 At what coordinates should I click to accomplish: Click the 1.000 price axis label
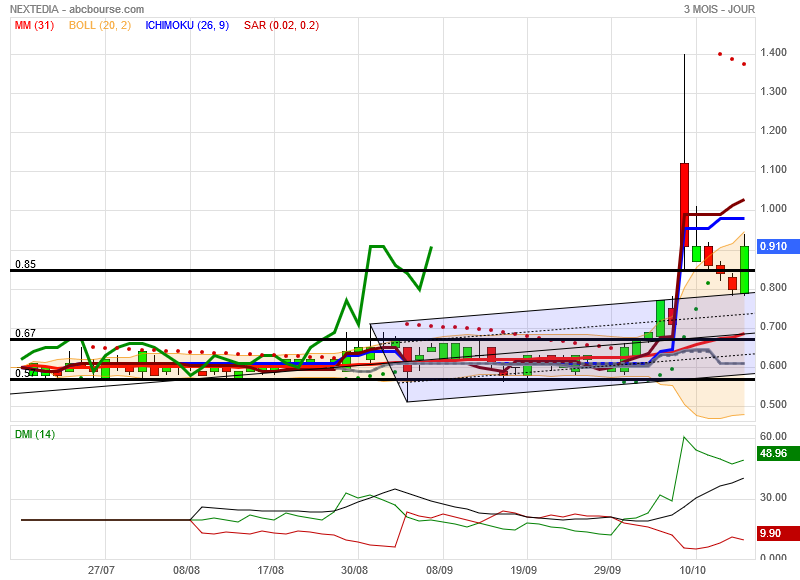(x=773, y=208)
